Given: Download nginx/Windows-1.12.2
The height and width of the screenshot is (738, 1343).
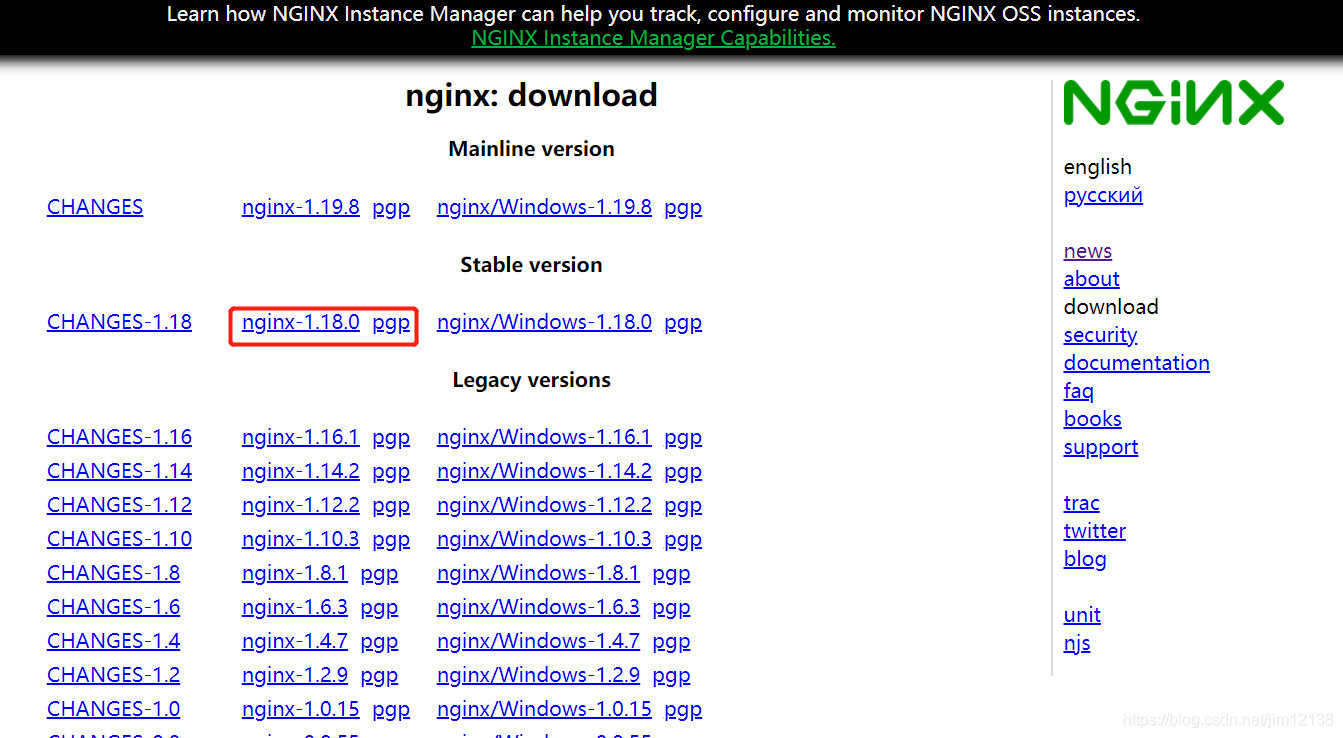Looking at the screenshot, I should (x=544, y=505).
